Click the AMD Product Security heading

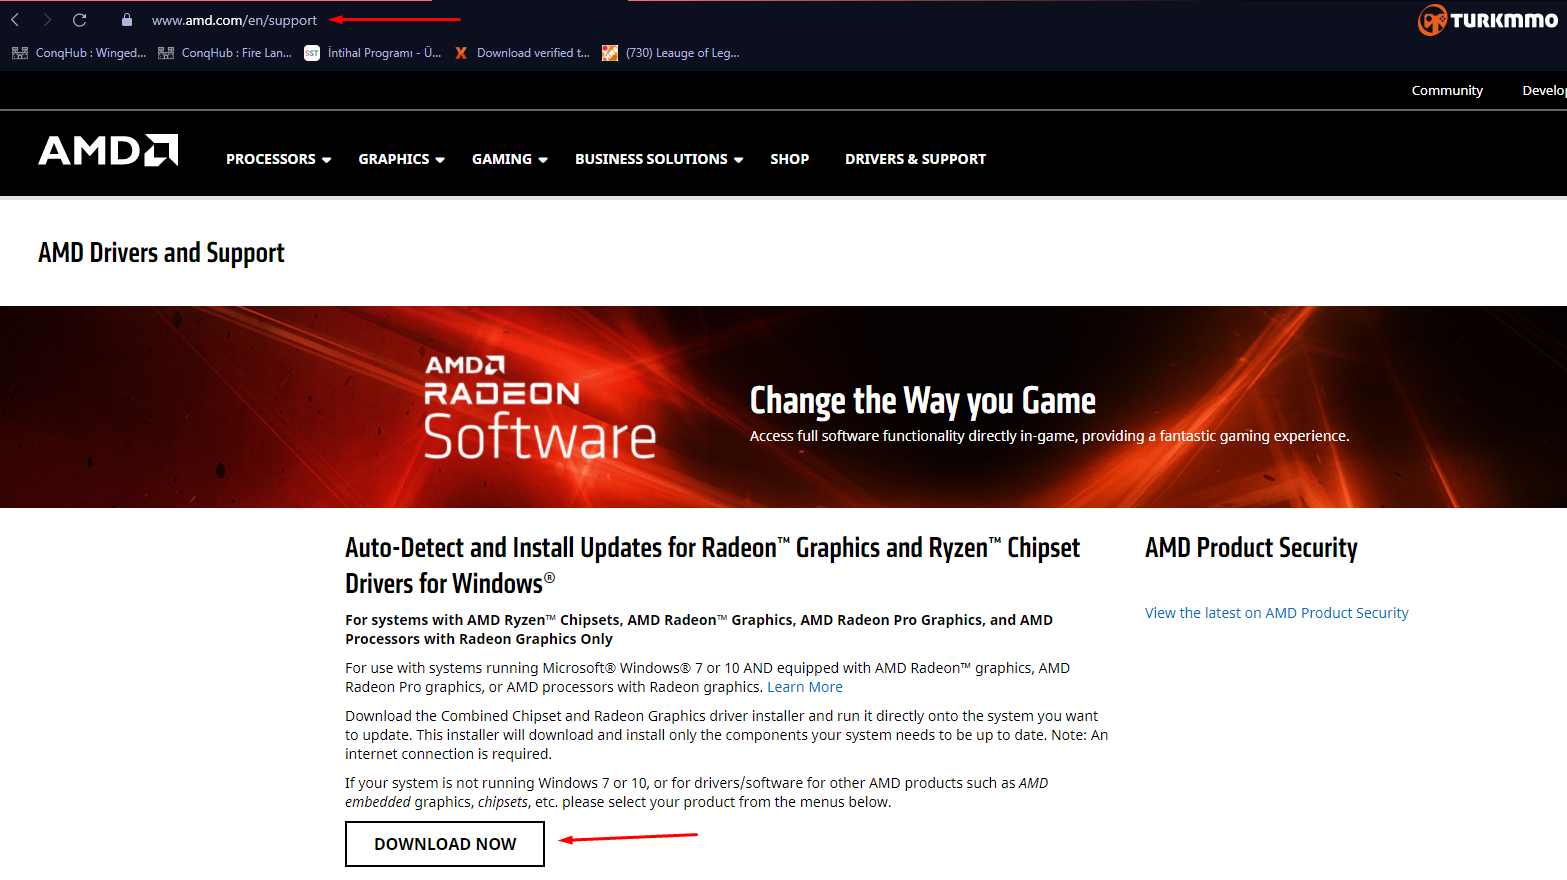click(x=1251, y=548)
